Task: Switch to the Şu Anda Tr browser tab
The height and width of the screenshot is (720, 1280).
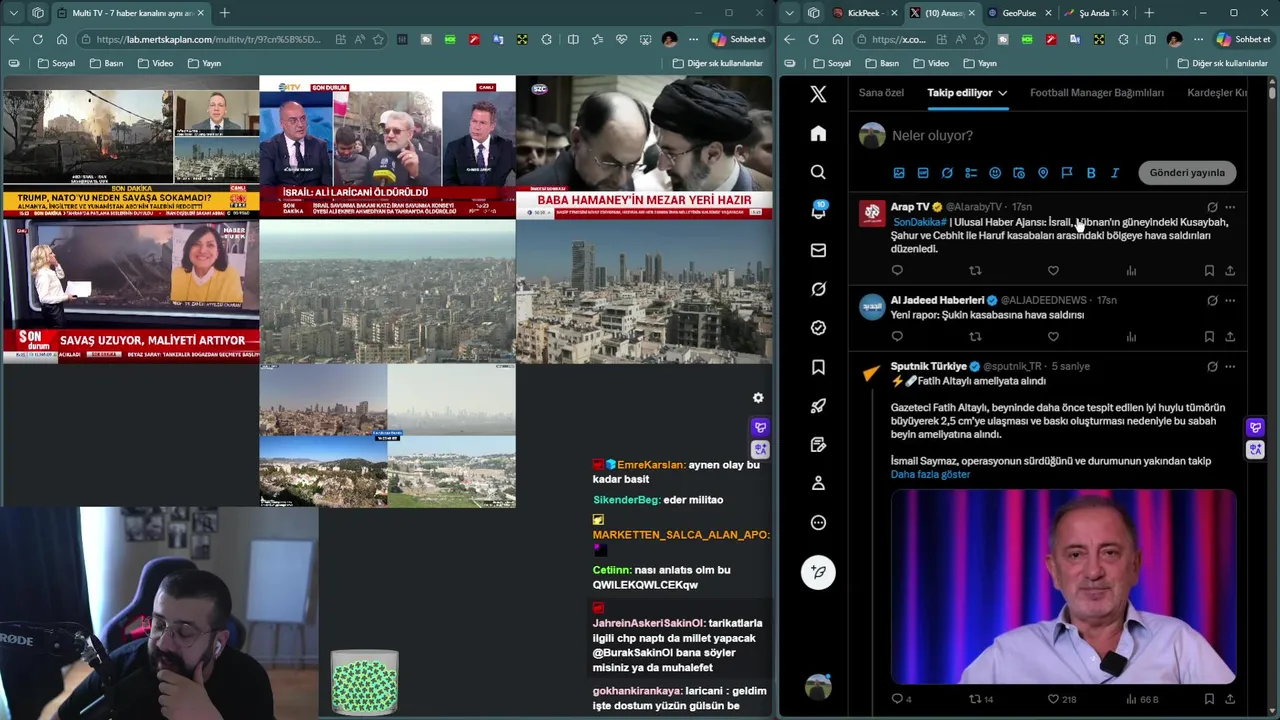Action: tap(1095, 13)
